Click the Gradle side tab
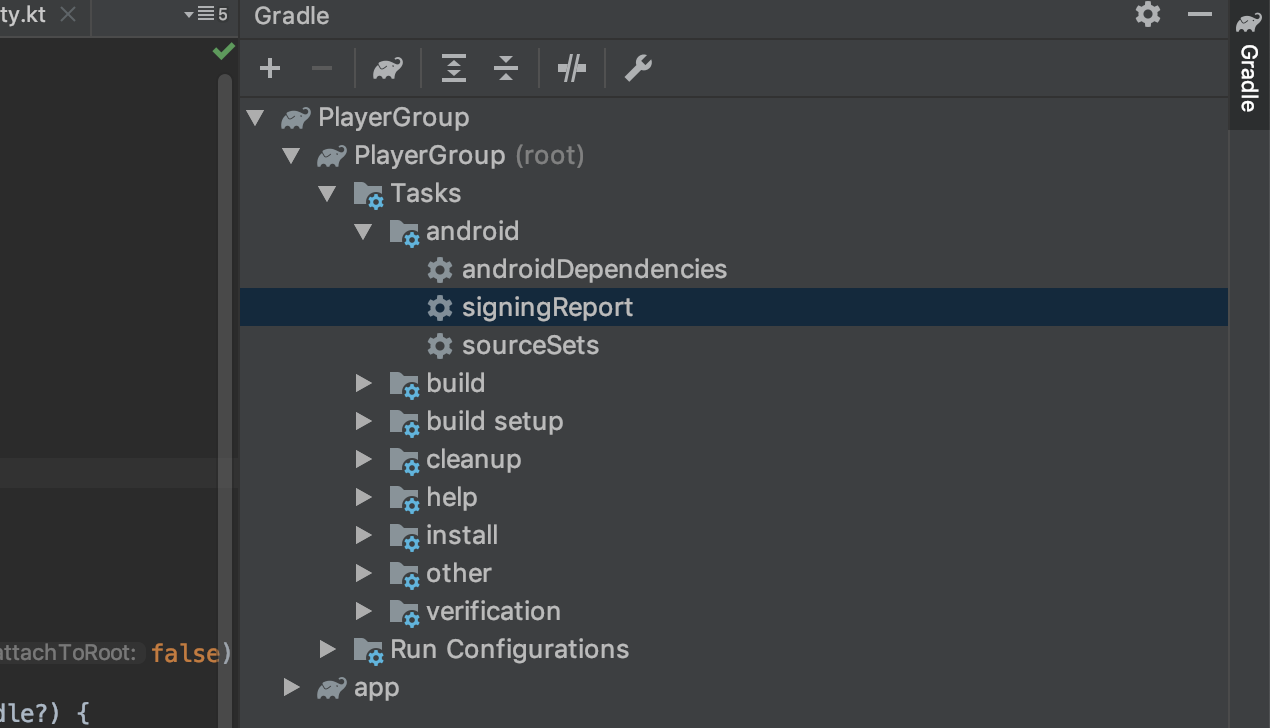The image size is (1270, 728). [x=1248, y=64]
